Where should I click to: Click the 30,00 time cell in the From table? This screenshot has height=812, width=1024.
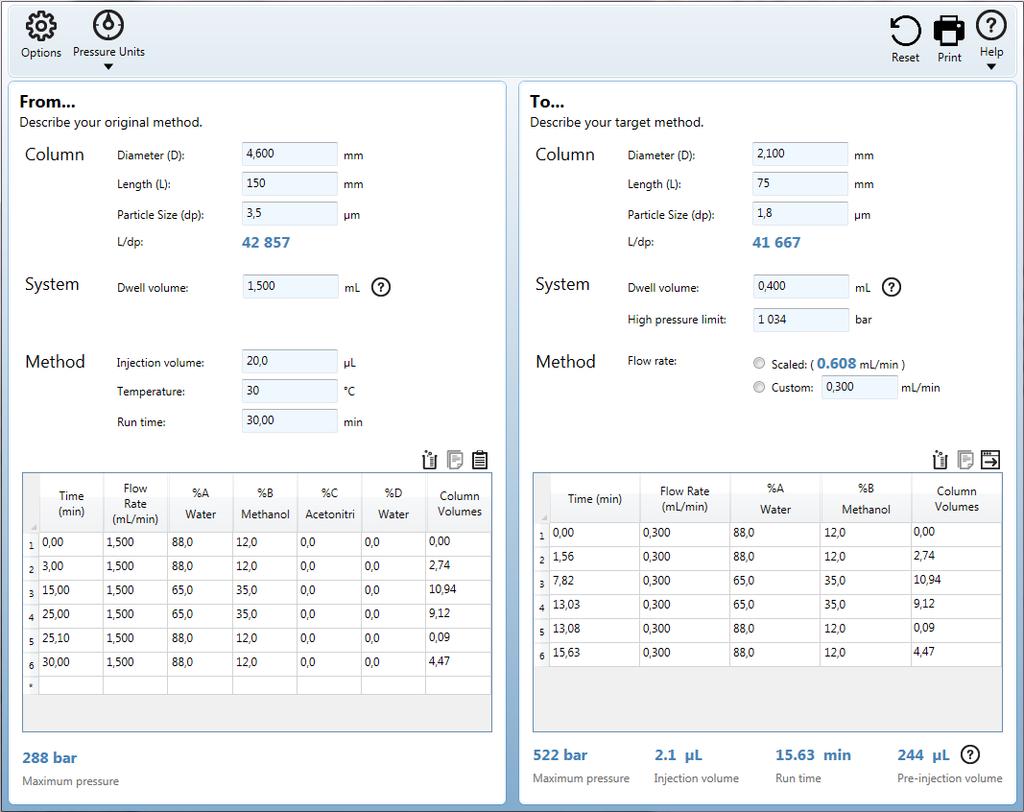71,662
